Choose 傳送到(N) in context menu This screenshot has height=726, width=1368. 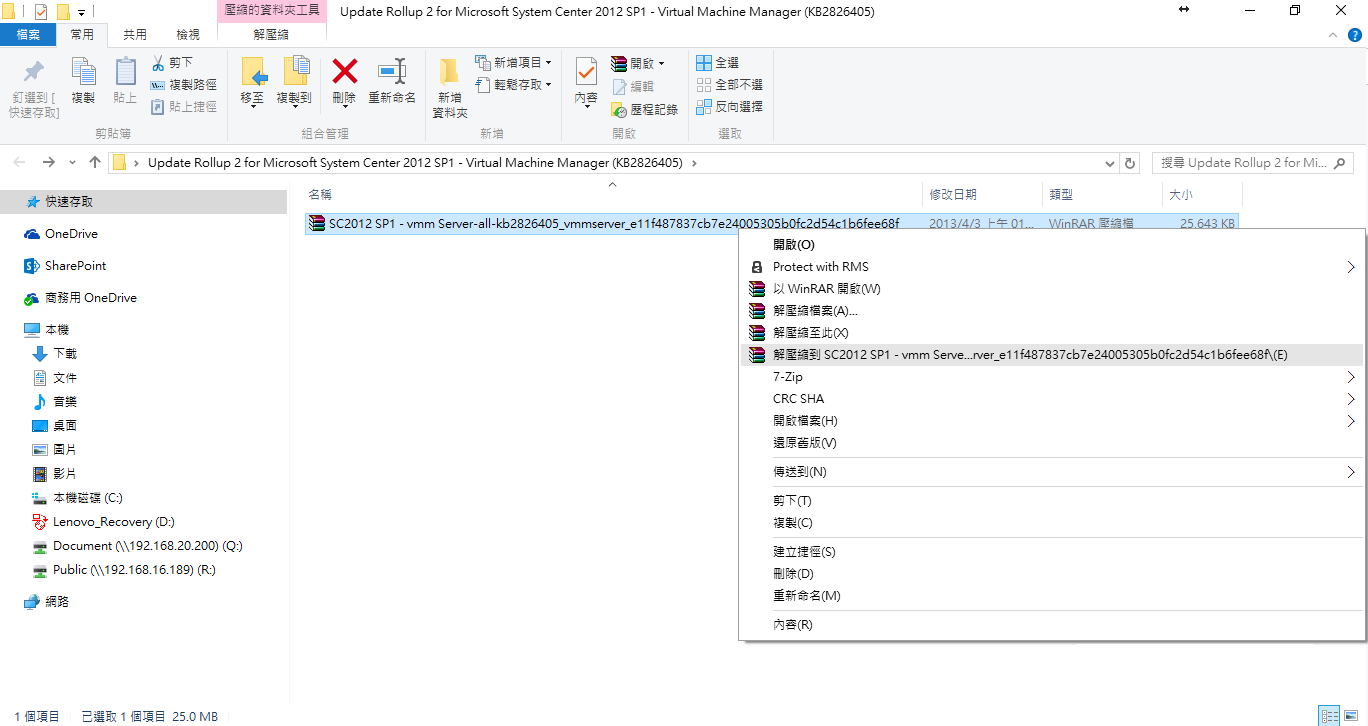pos(1052,472)
